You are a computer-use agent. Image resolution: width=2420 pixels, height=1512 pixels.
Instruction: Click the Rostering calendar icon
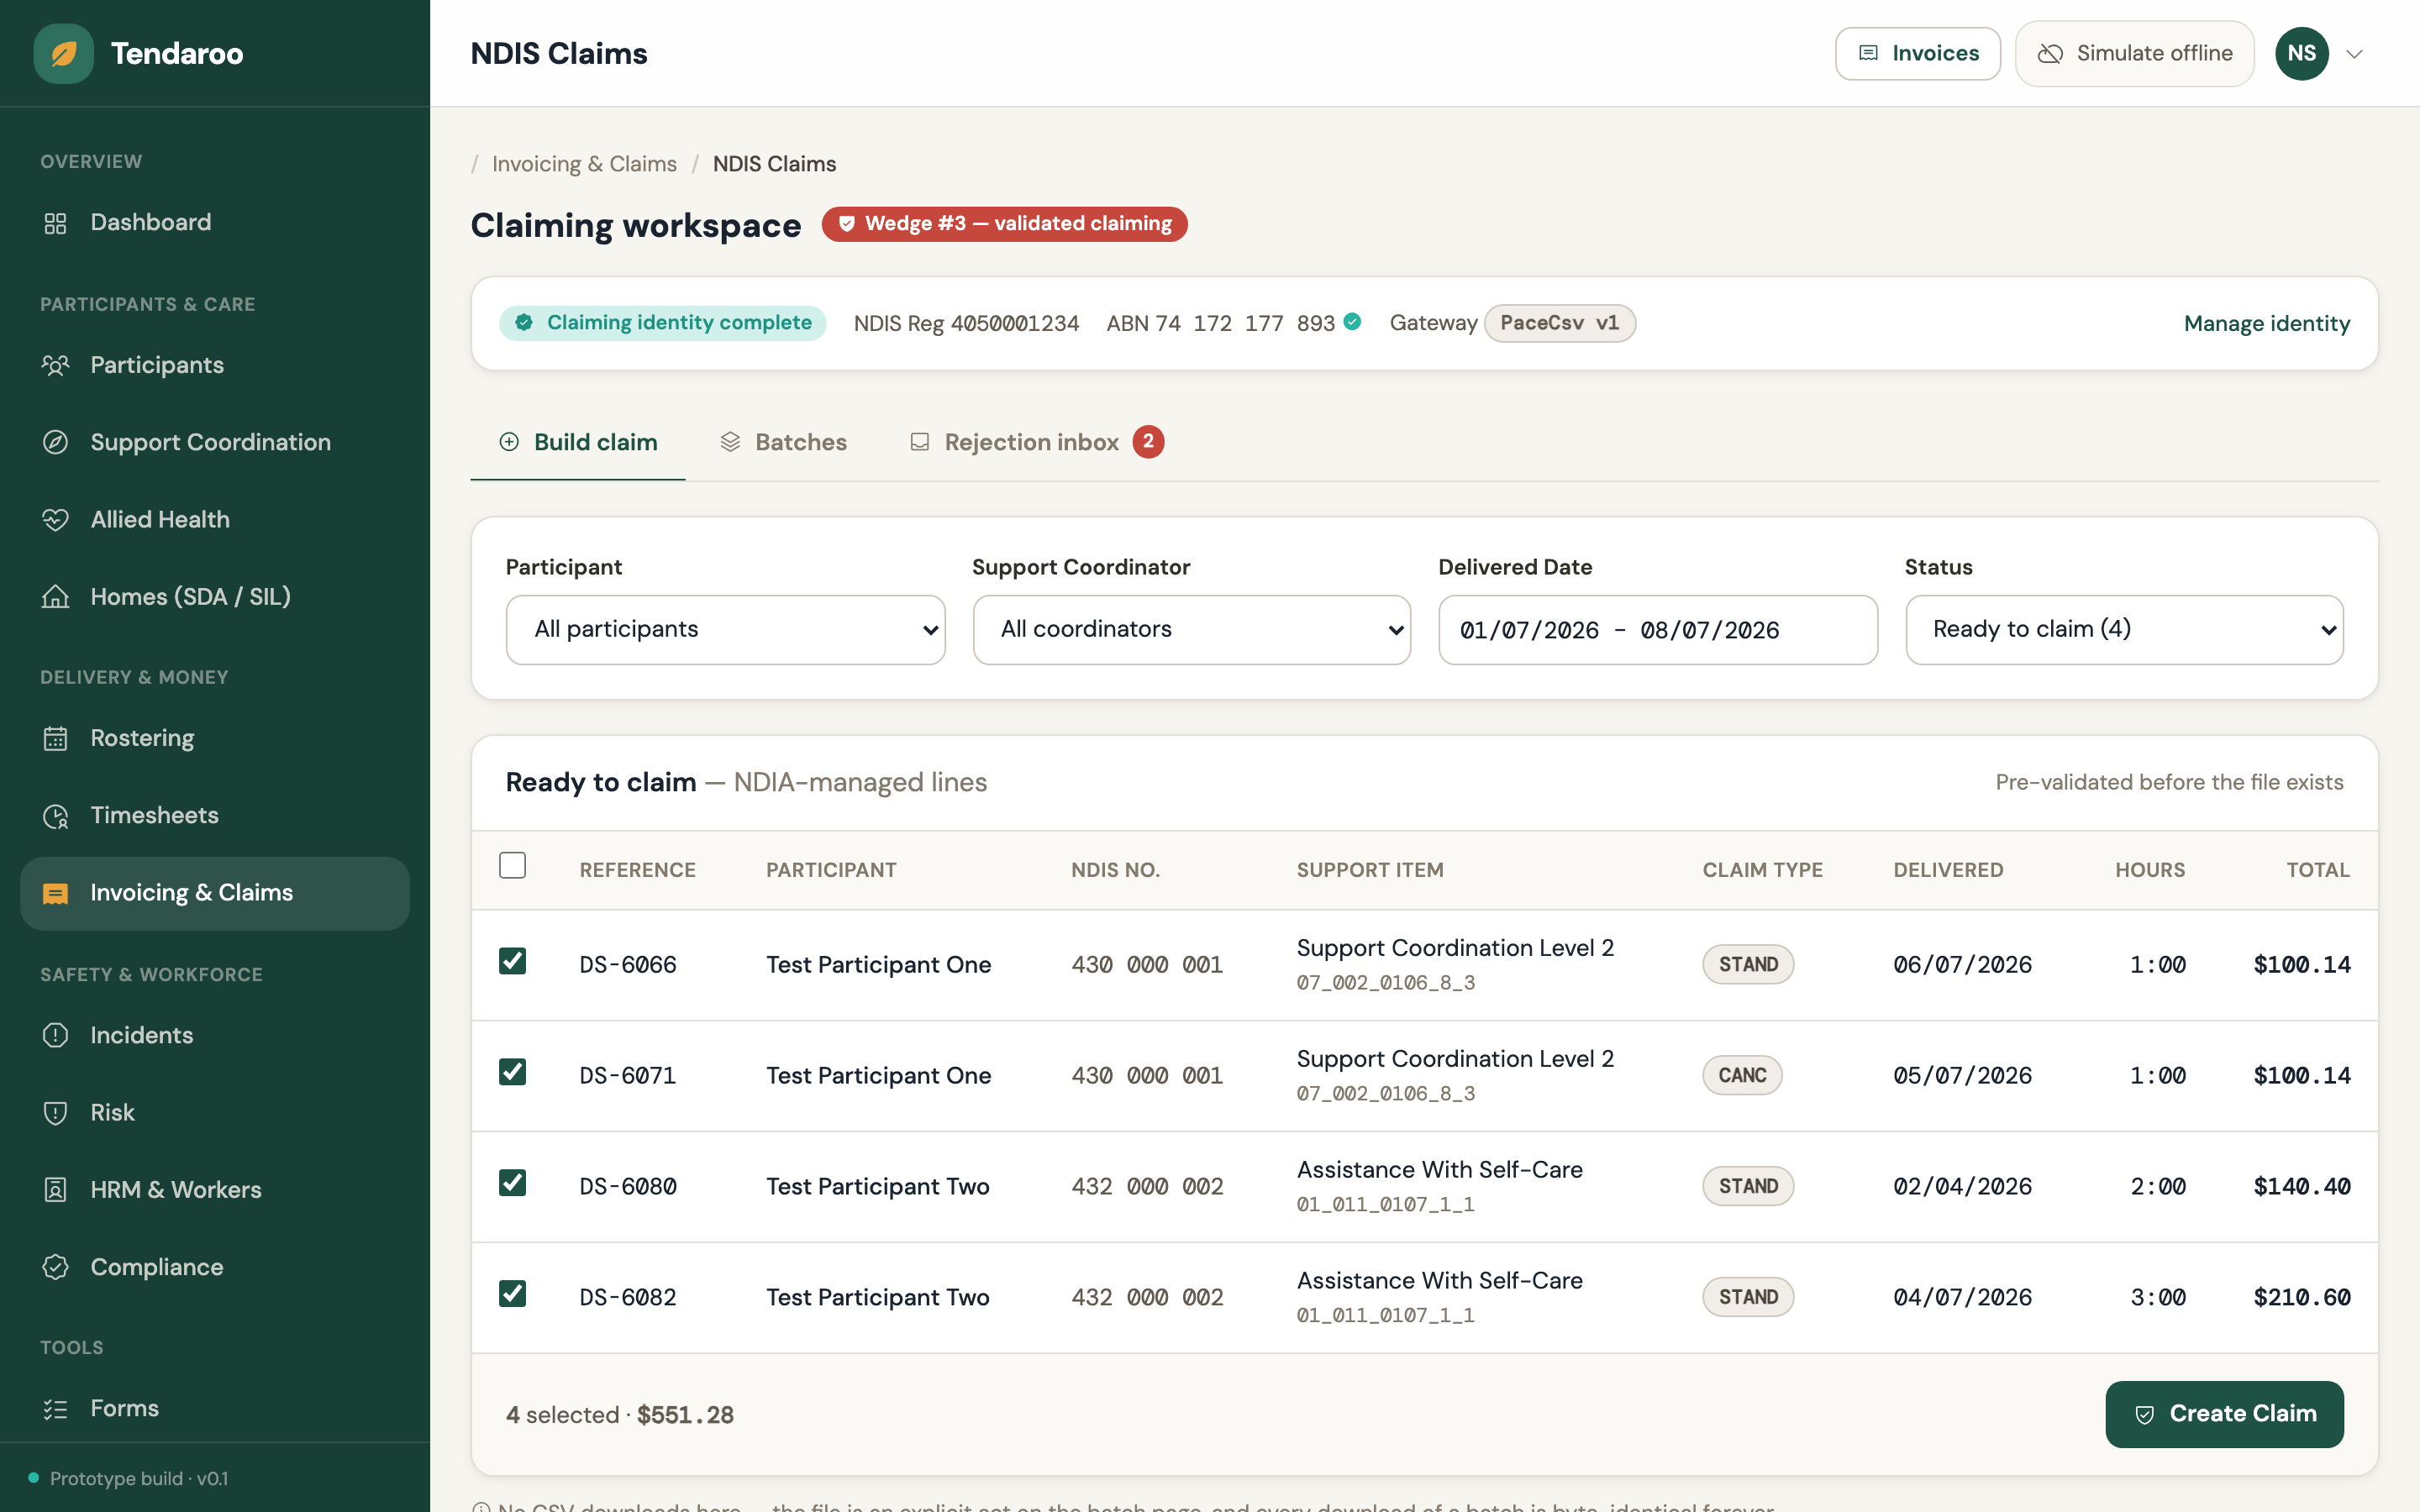[56, 738]
